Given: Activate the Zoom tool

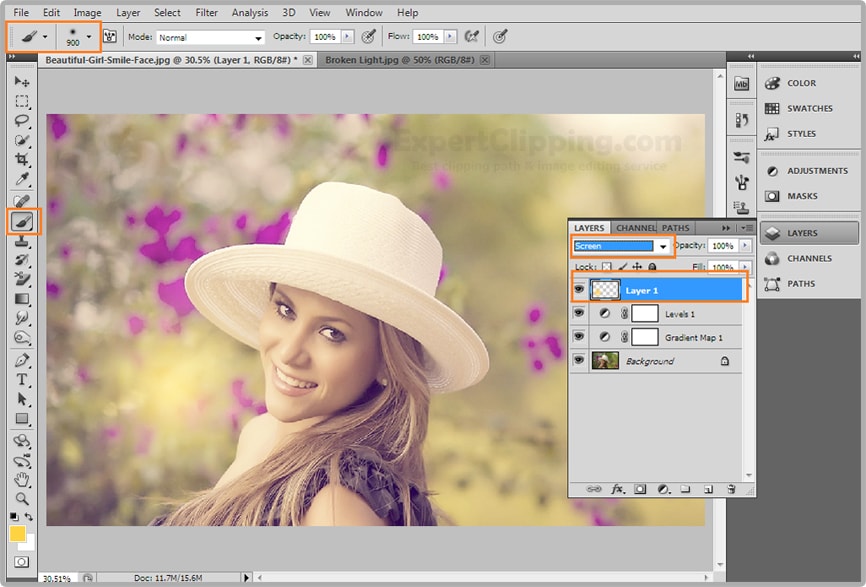Looking at the screenshot, I should 22,498.
